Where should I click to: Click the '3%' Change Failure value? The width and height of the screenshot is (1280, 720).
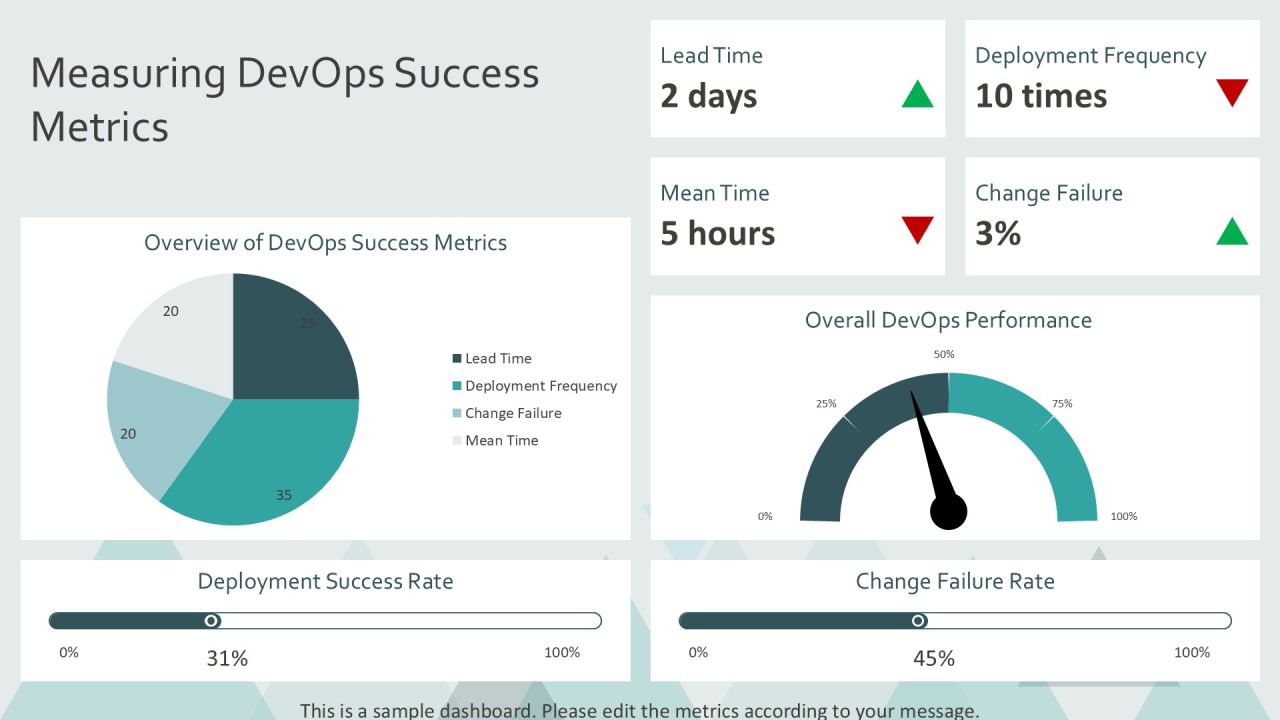point(997,233)
